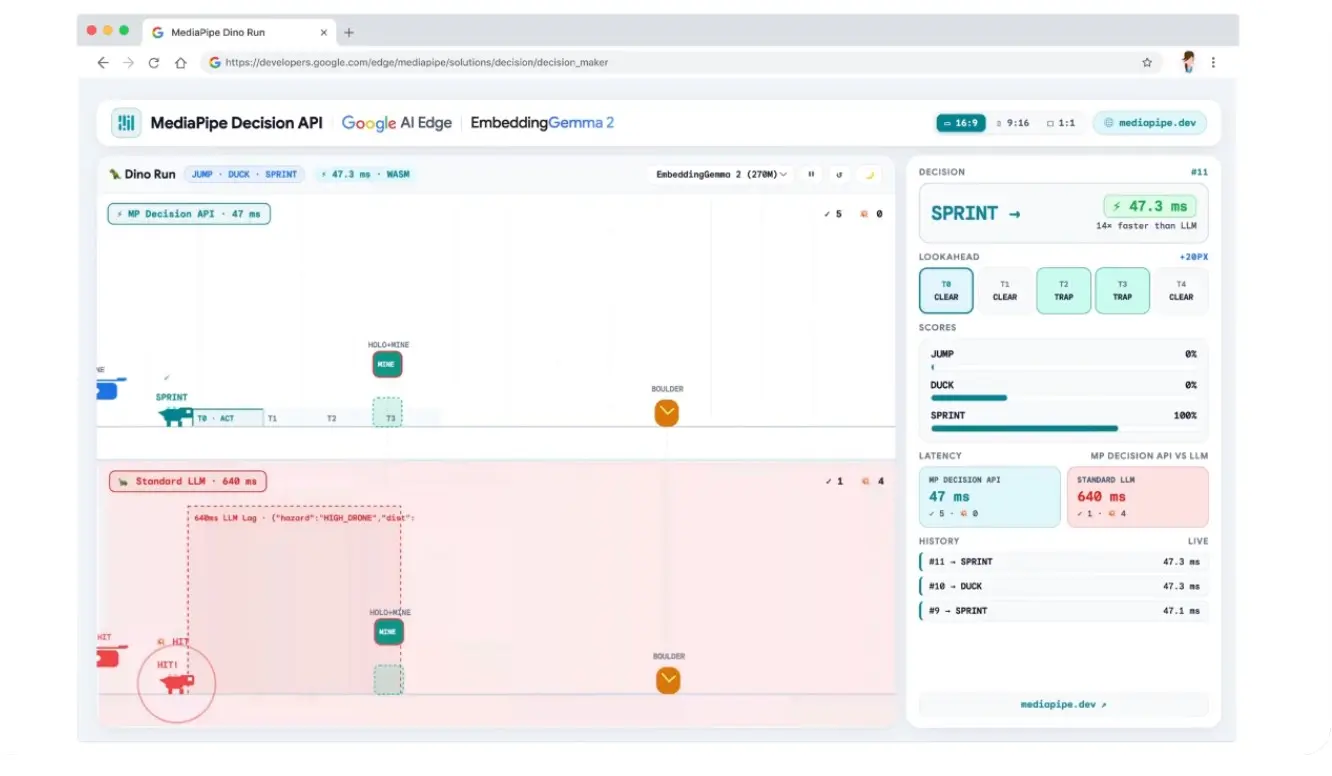Image resolution: width=1332 pixels, height=776 pixels.
Task: Open the mediapipe.dev link at the panel bottom
Action: click(x=1063, y=704)
